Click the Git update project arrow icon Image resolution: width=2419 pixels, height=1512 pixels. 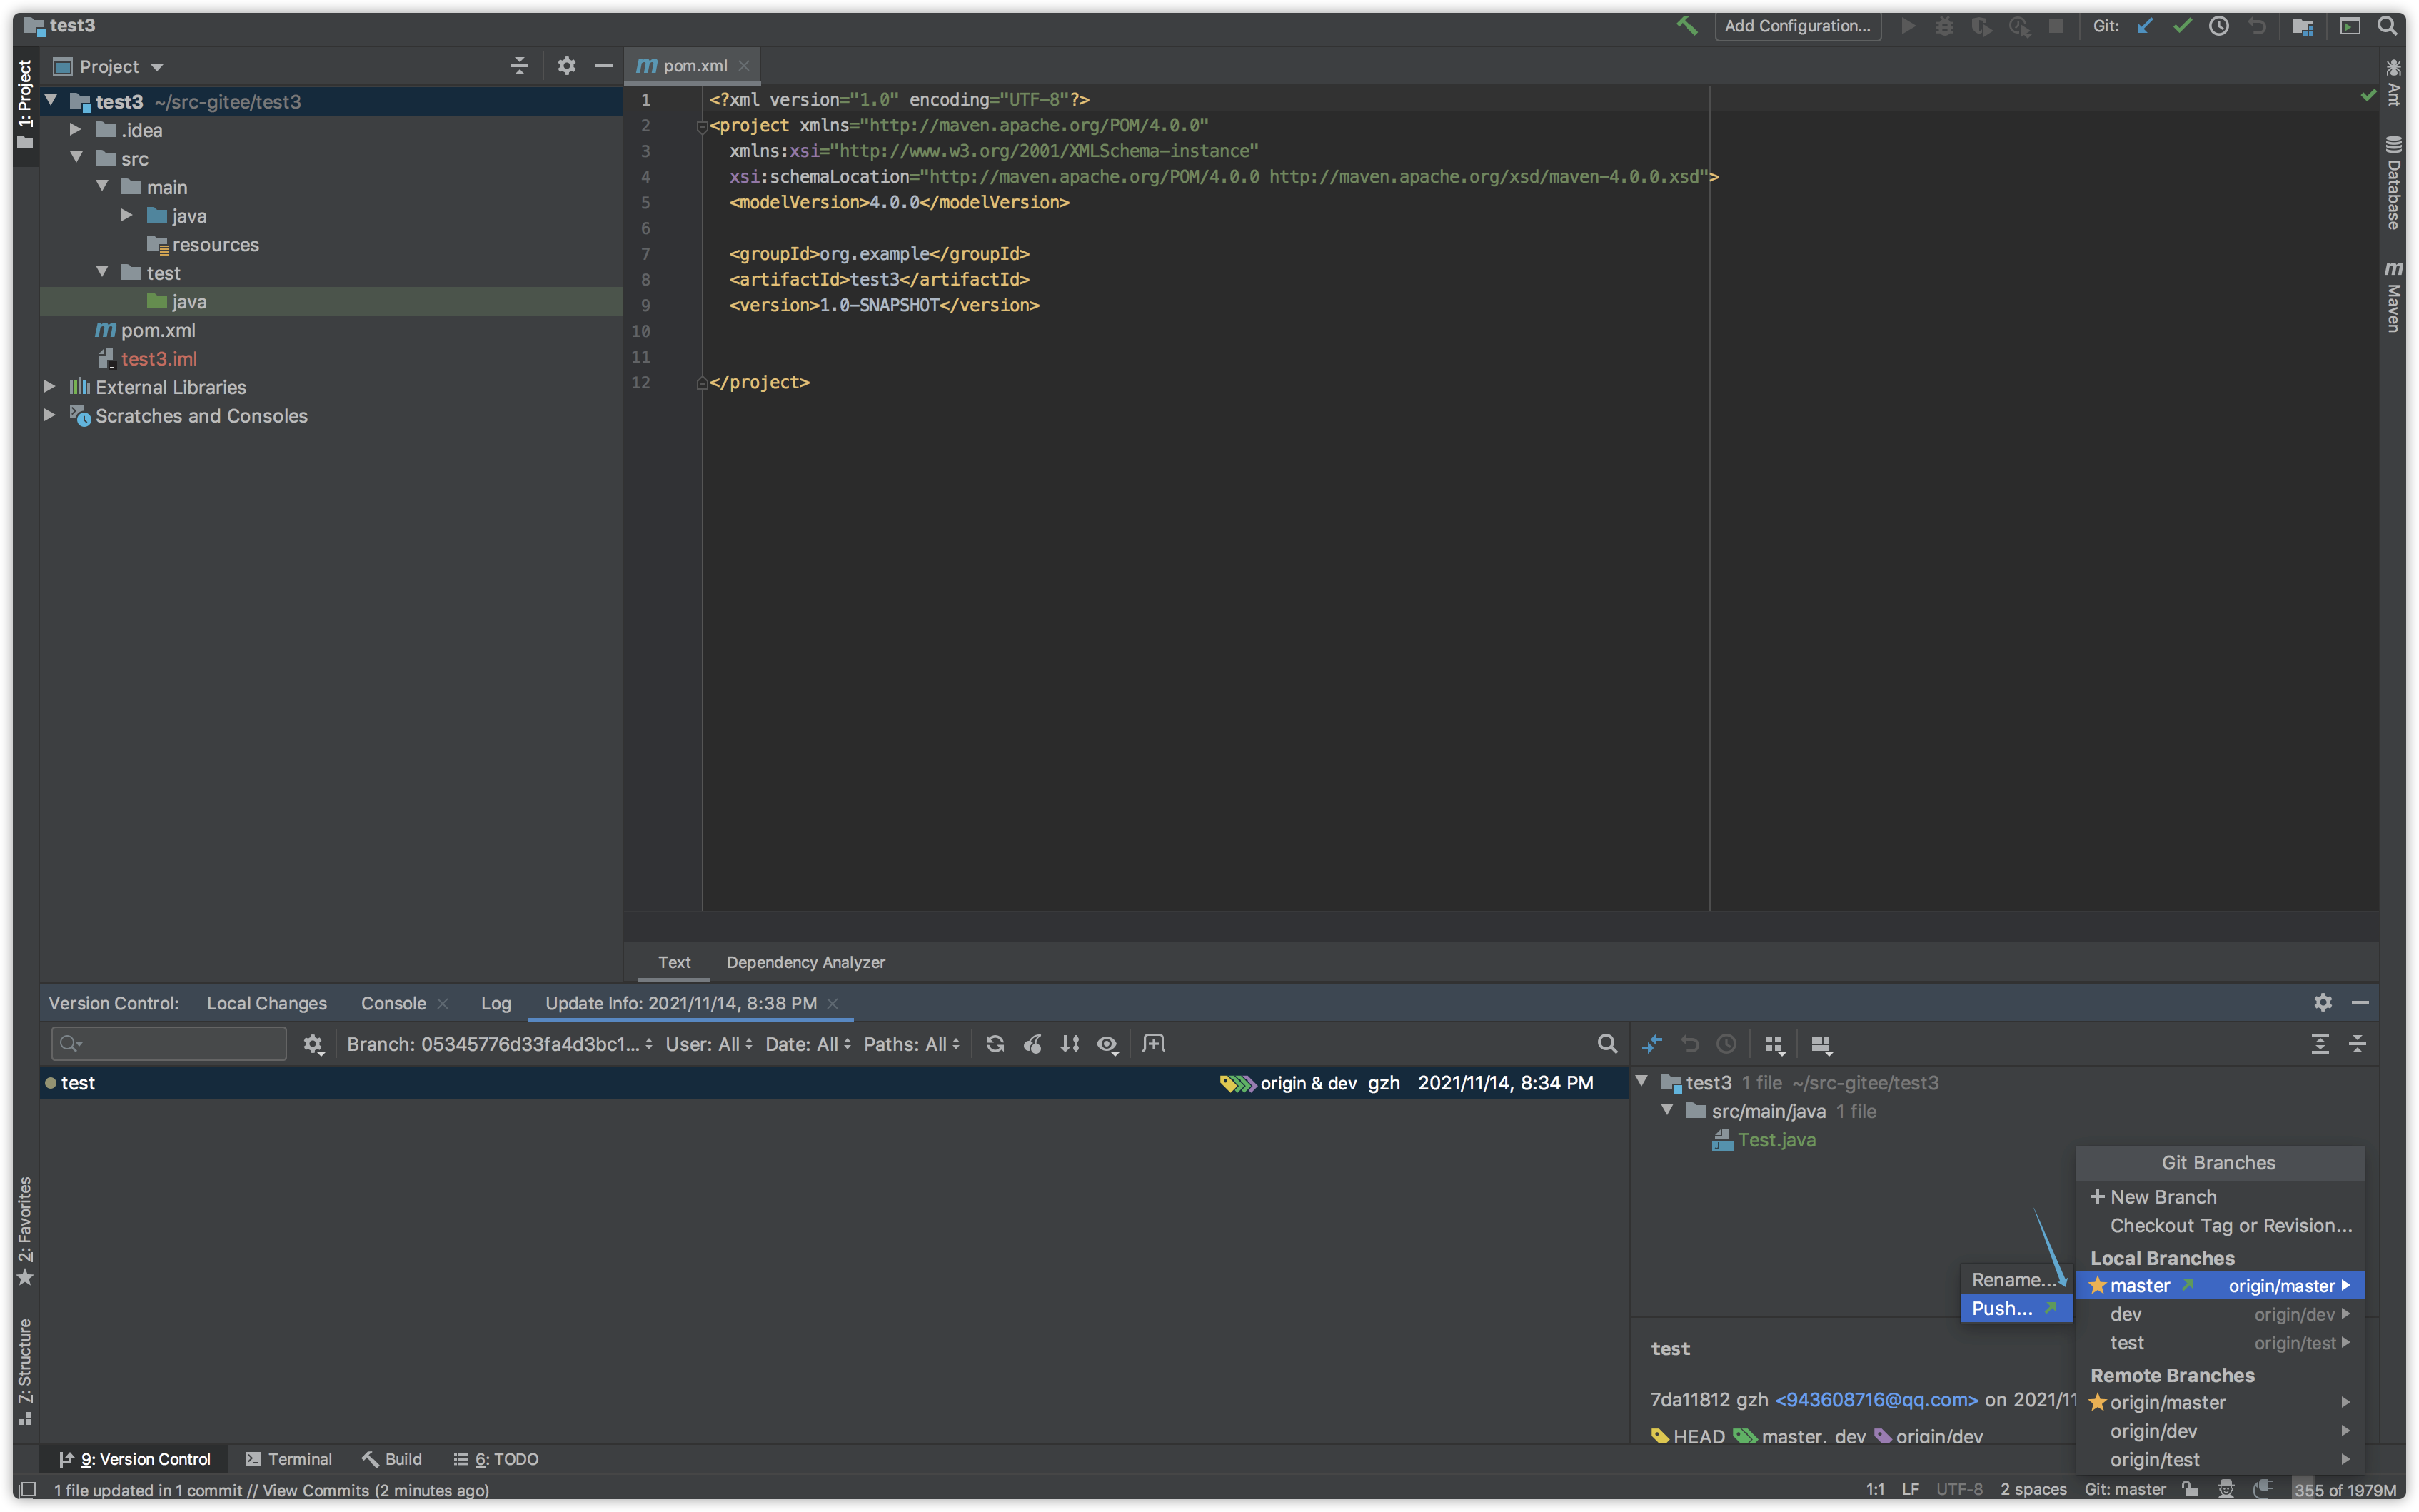2144,26
